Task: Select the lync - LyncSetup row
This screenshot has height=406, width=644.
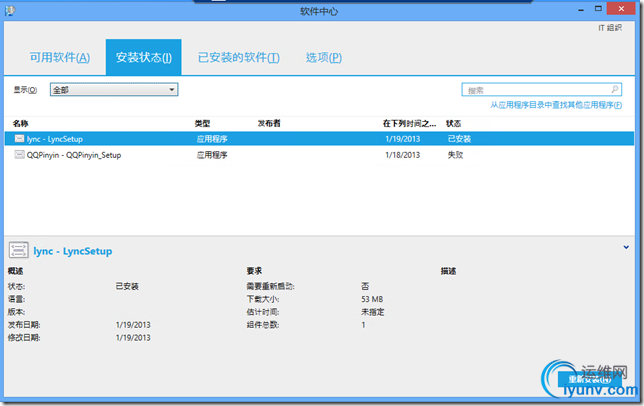Action: coord(319,139)
